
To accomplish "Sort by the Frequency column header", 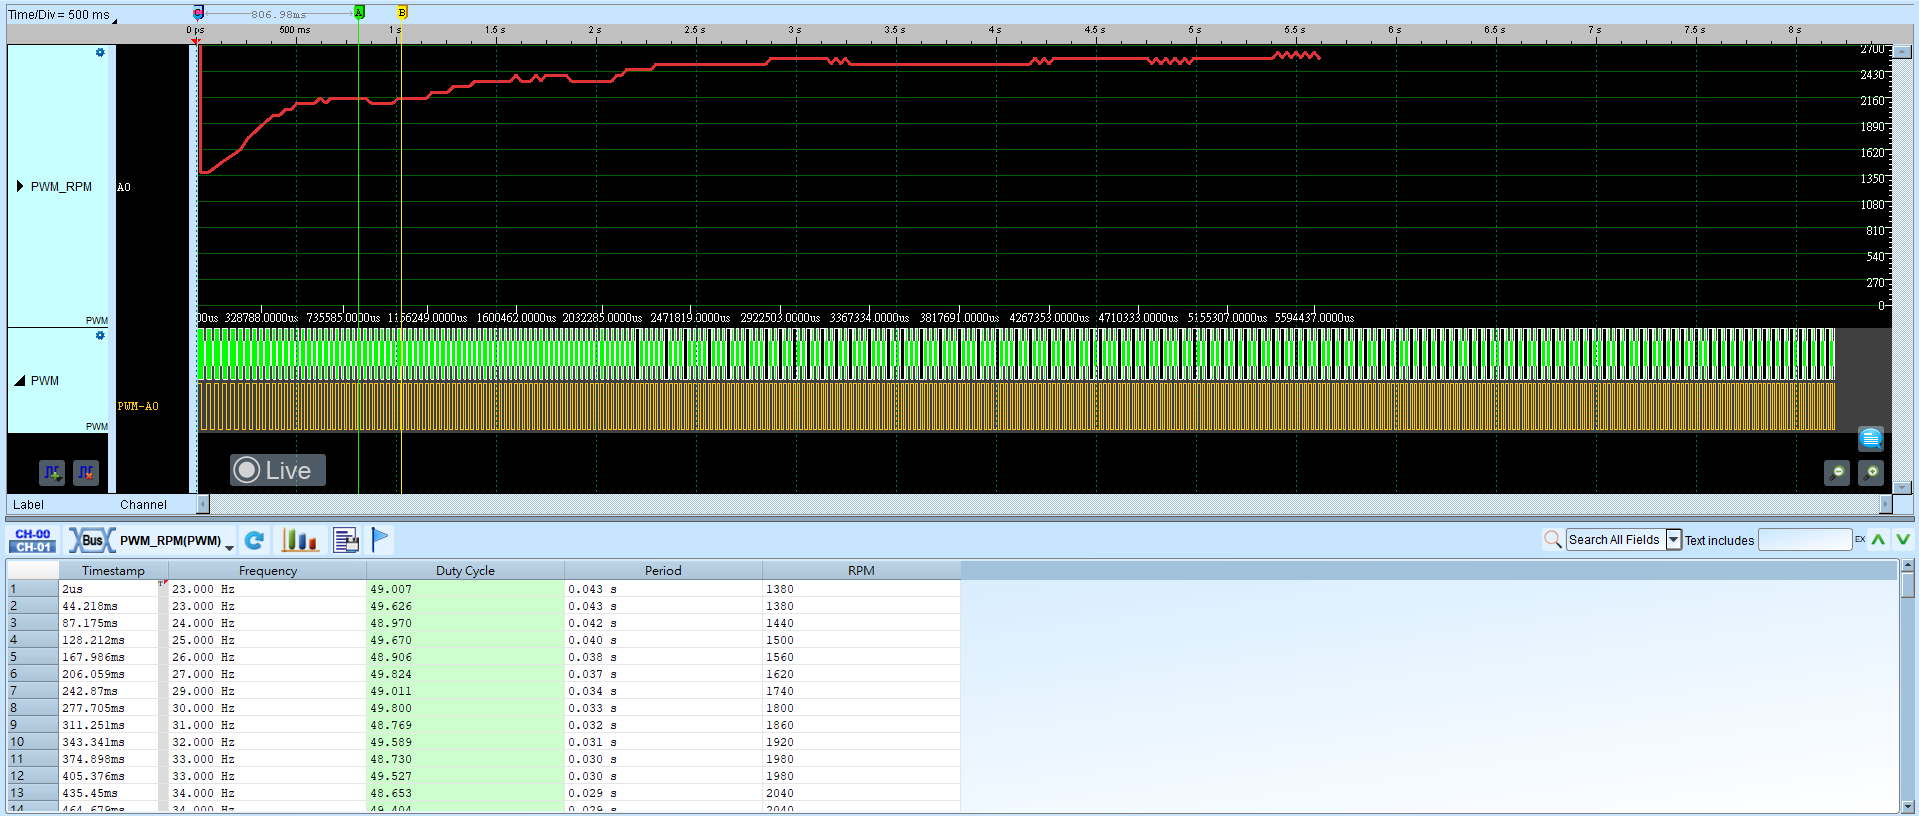I will (x=268, y=571).
